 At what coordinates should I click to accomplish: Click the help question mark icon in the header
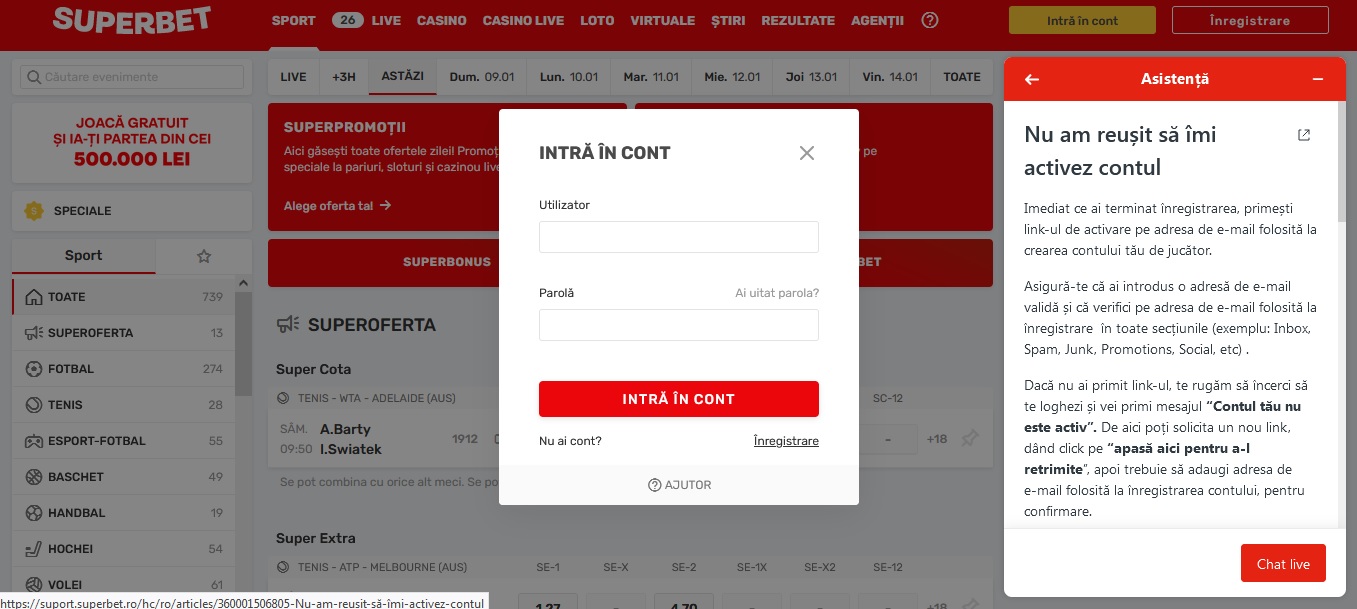(x=930, y=20)
